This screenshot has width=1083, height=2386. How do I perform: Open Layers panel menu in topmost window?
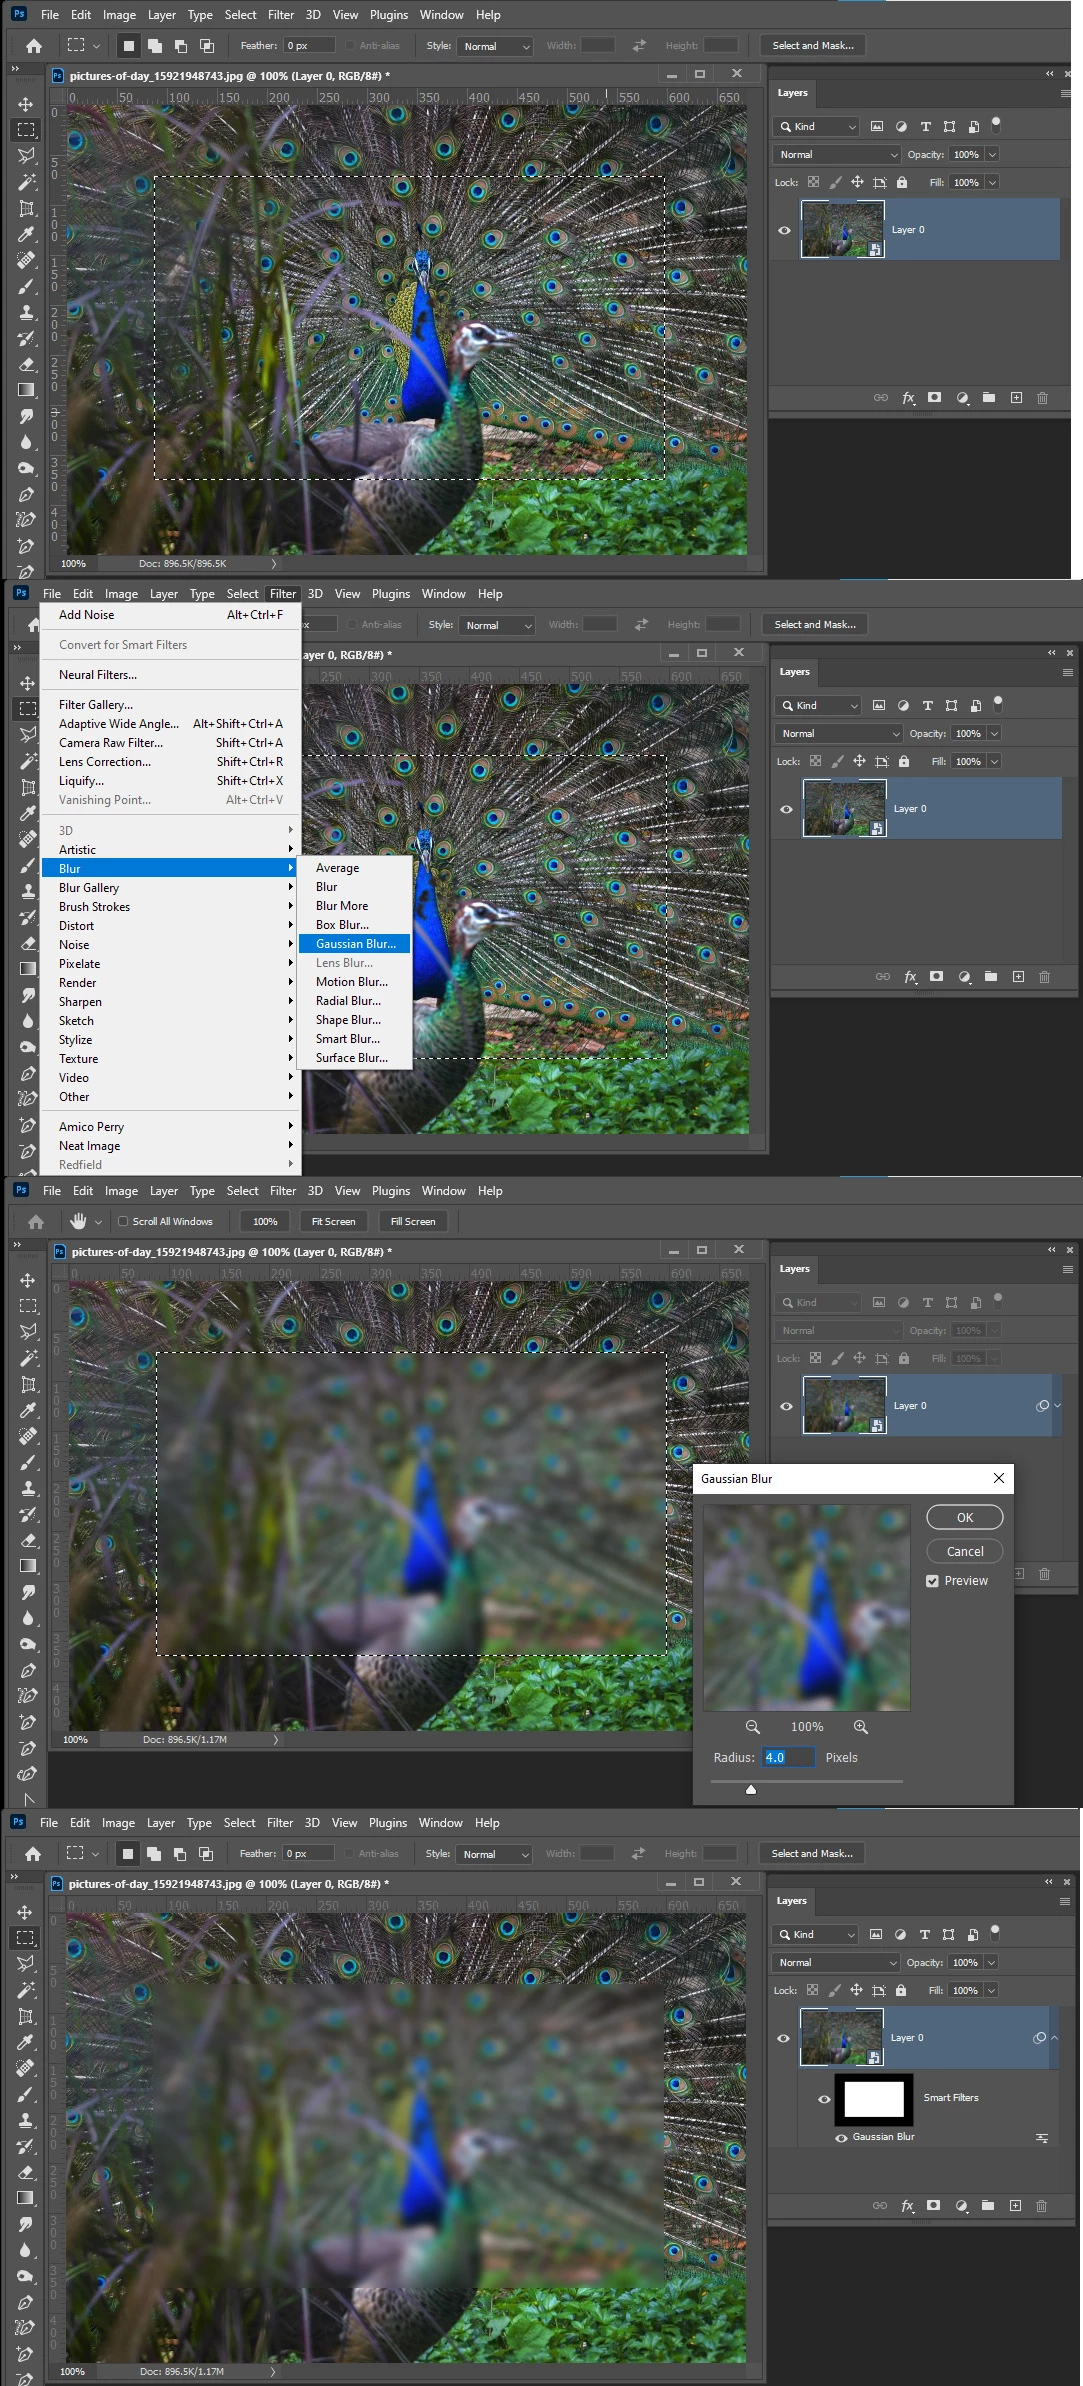pos(1065,93)
